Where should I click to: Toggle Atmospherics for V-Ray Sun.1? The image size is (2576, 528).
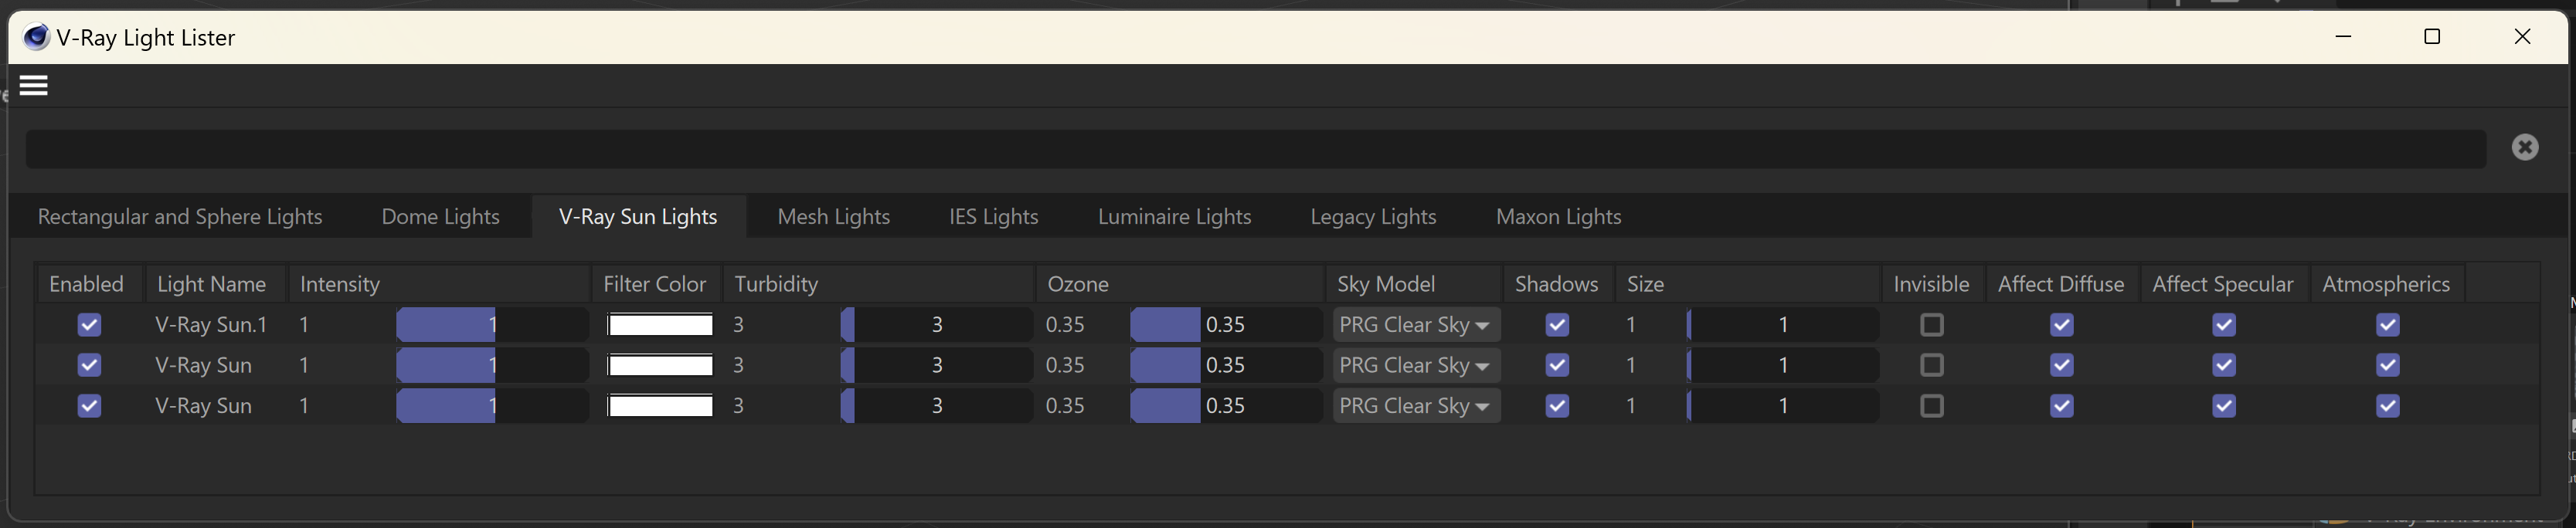pos(2388,325)
